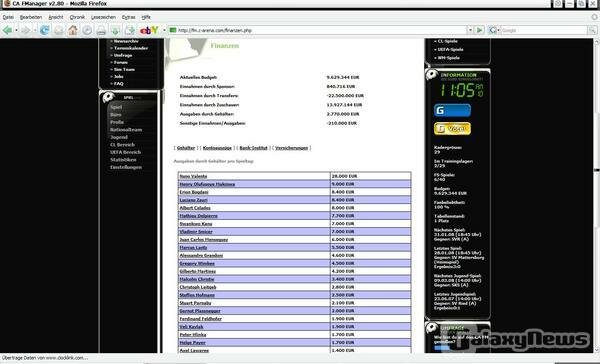Open the toolbar dropdown arrow after eBay
The image size is (600, 364).
pos(164,30)
